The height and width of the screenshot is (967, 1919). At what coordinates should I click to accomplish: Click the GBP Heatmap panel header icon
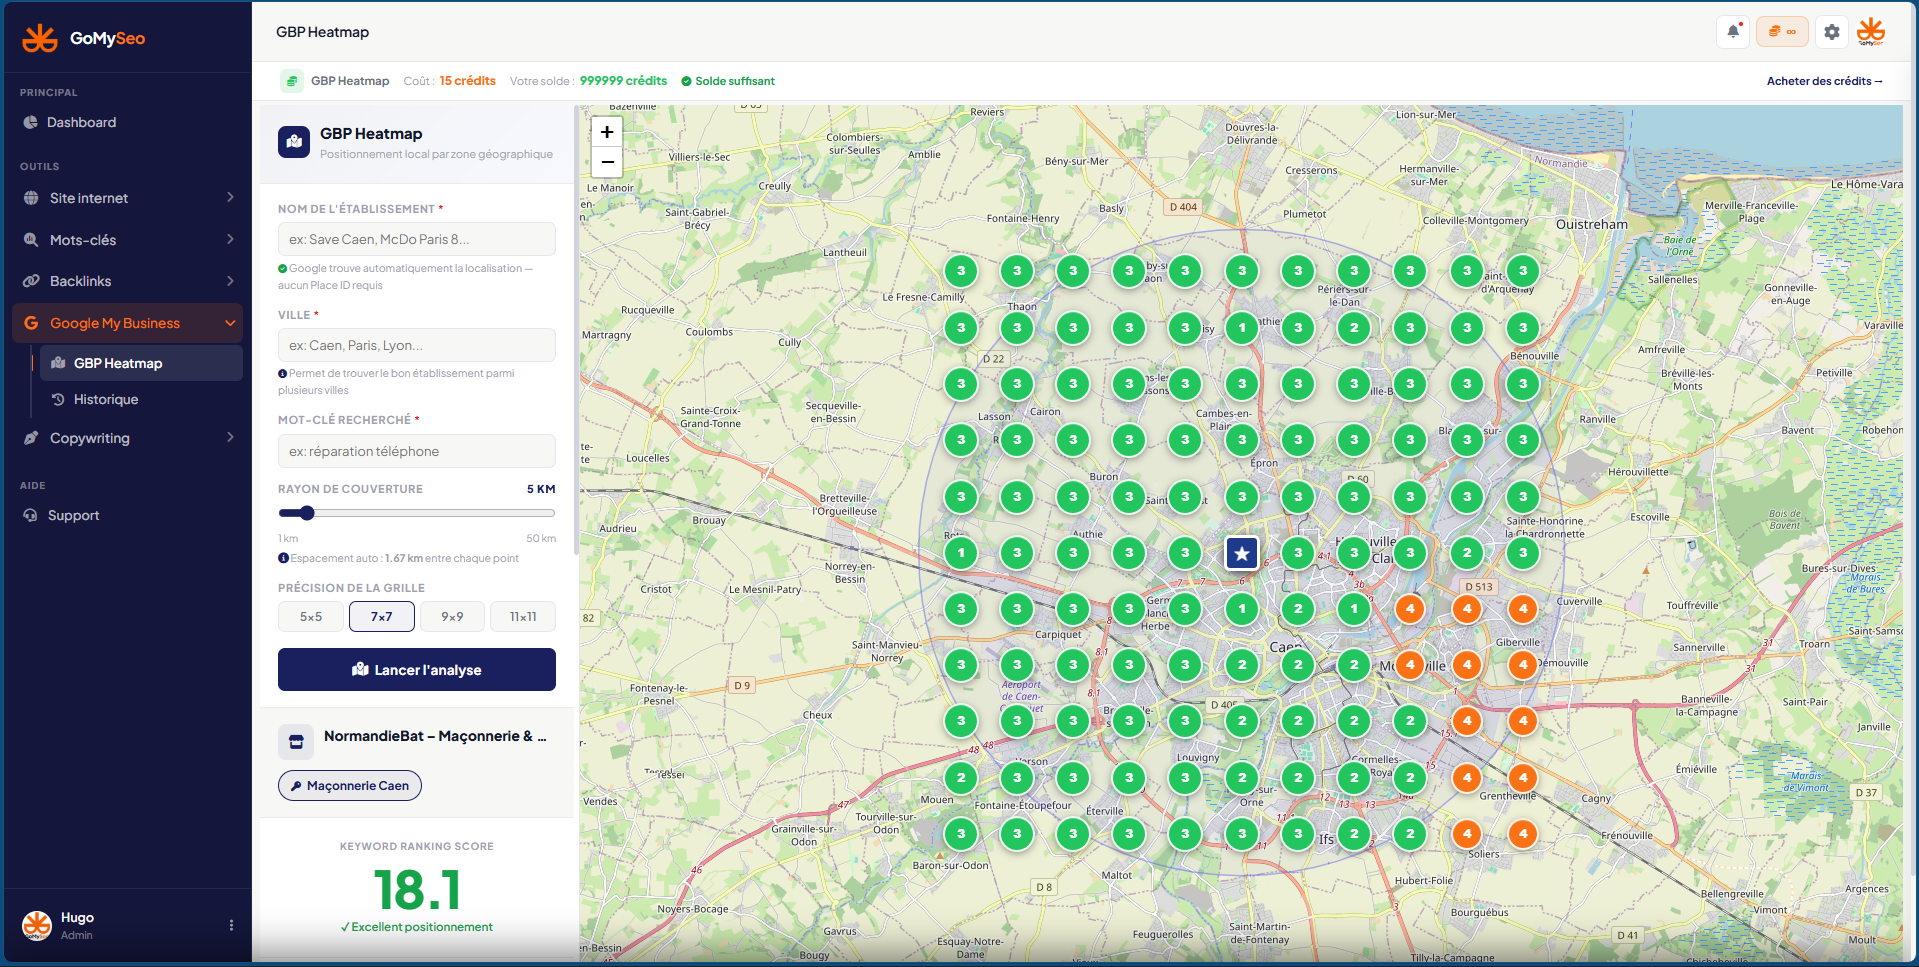[294, 142]
